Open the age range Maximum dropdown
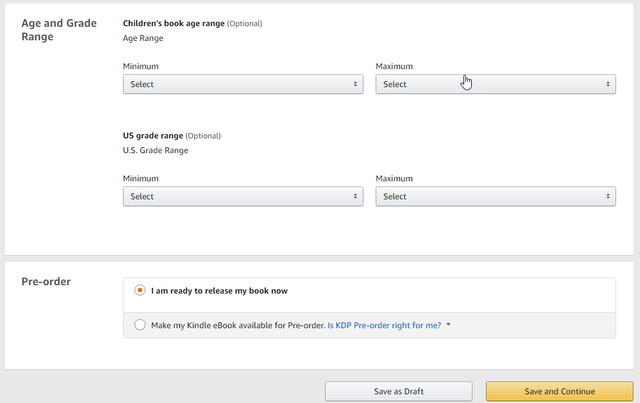This screenshot has height=403, width=640. pyautogui.click(x=496, y=84)
